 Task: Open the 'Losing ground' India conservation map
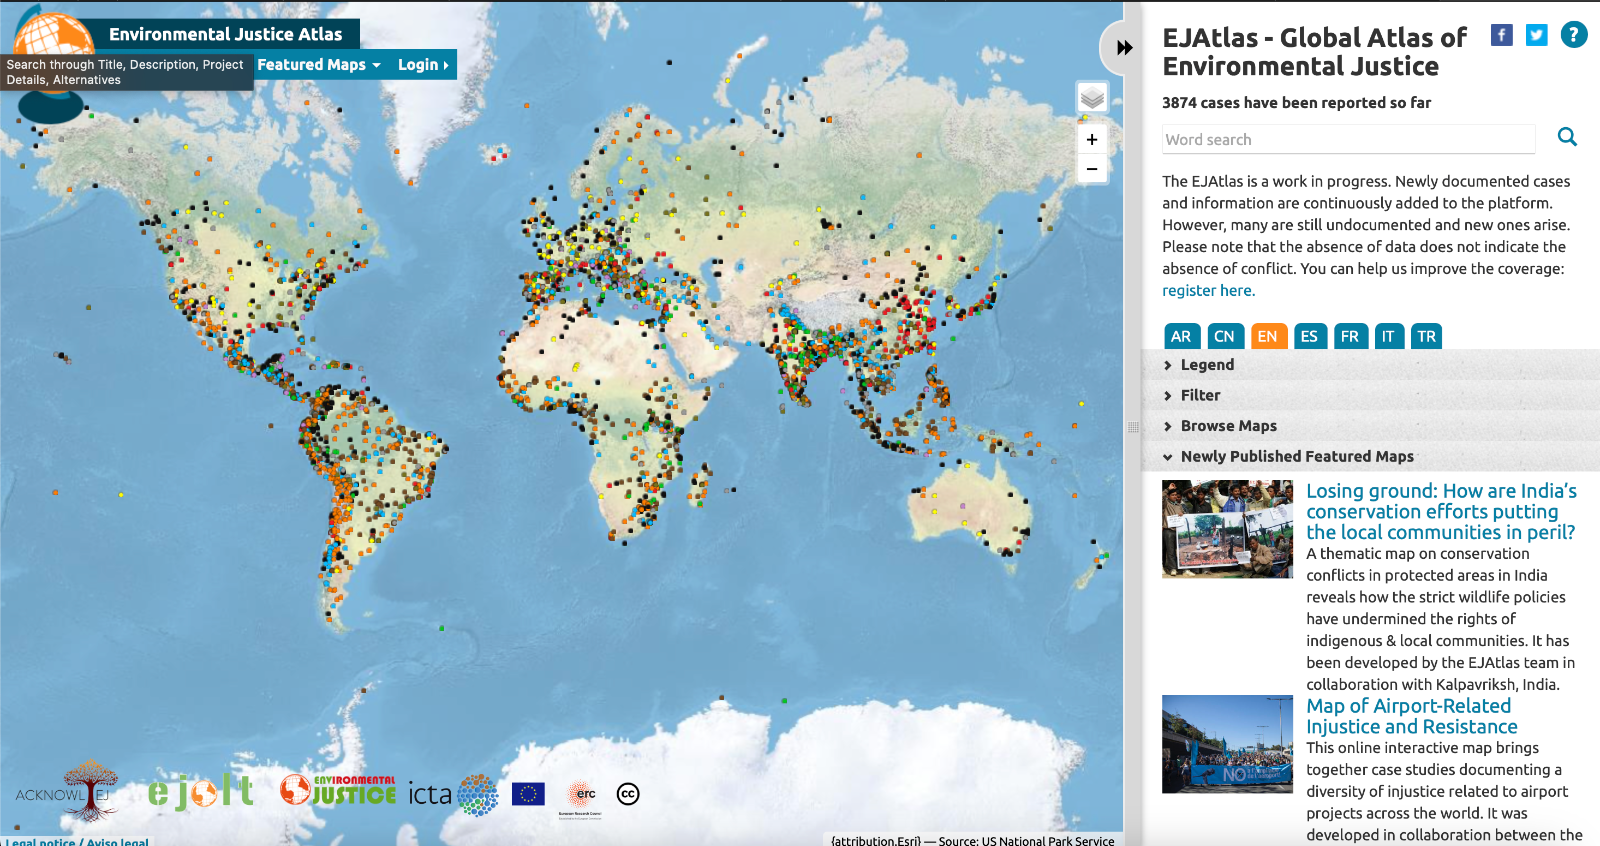point(1441,512)
